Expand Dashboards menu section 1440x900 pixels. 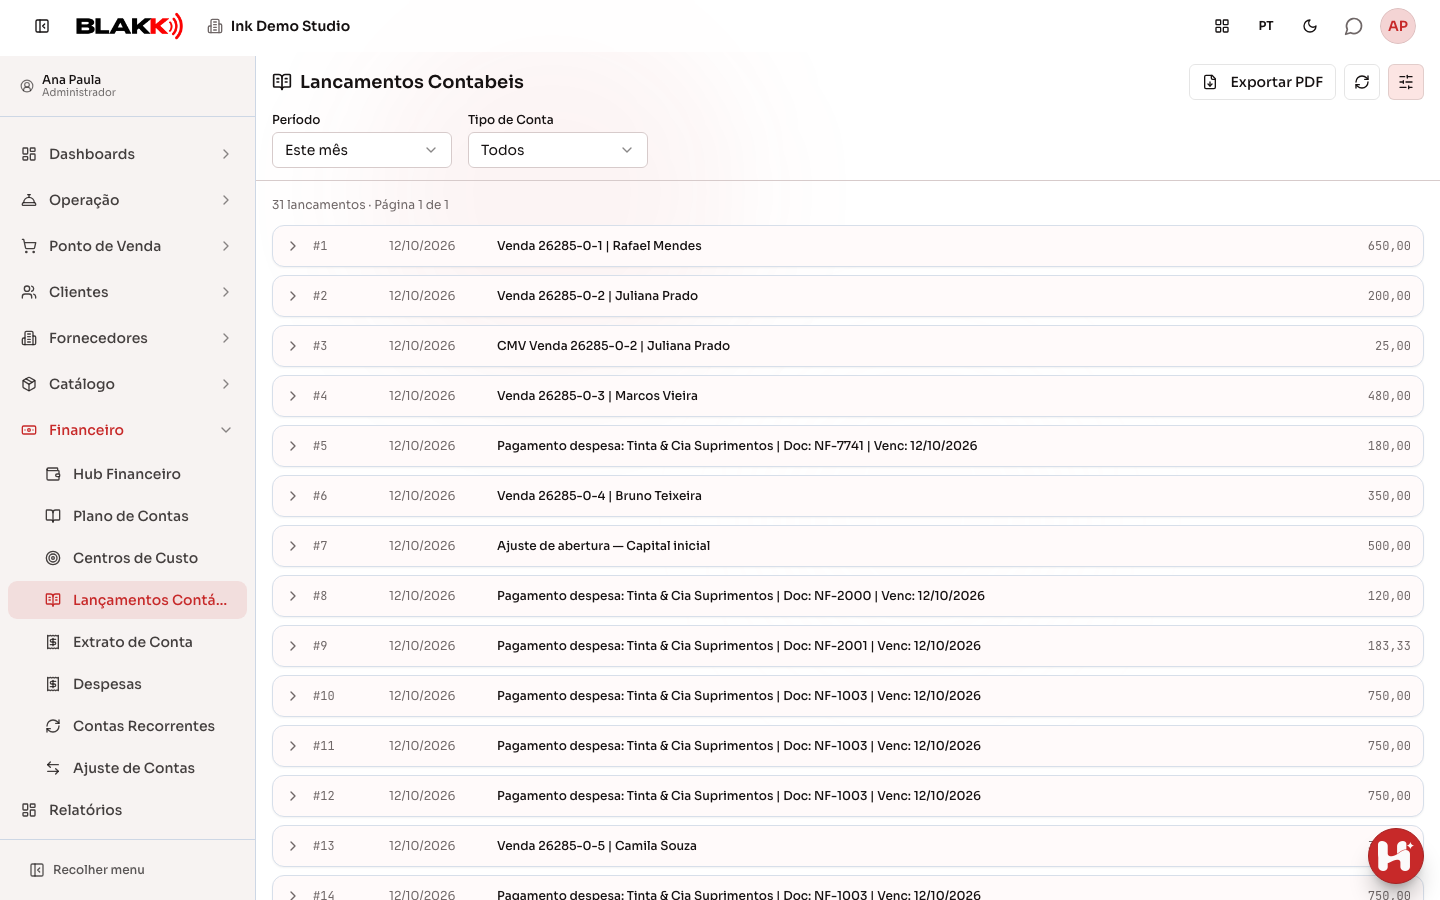click(x=127, y=154)
